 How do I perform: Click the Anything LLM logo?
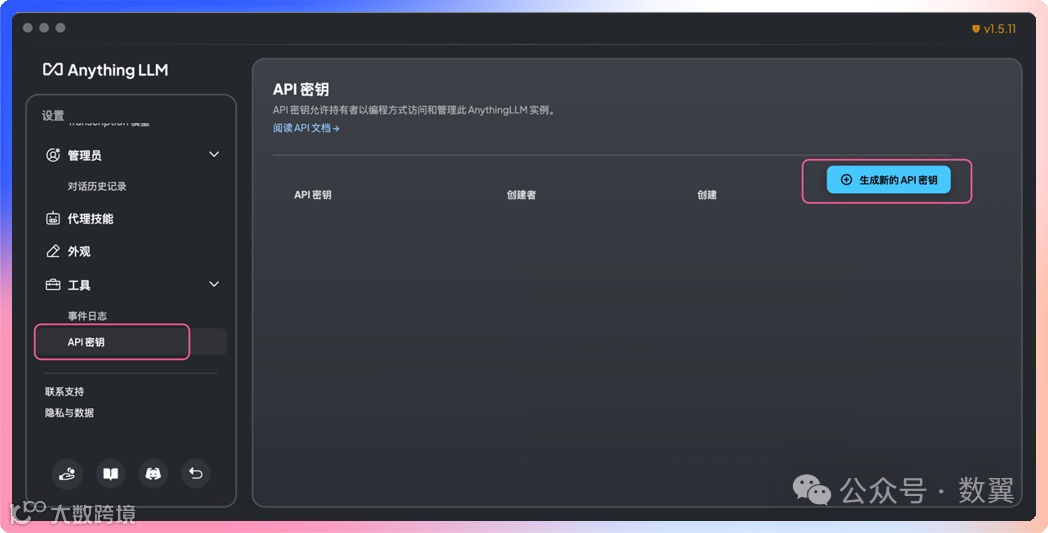tap(106, 70)
